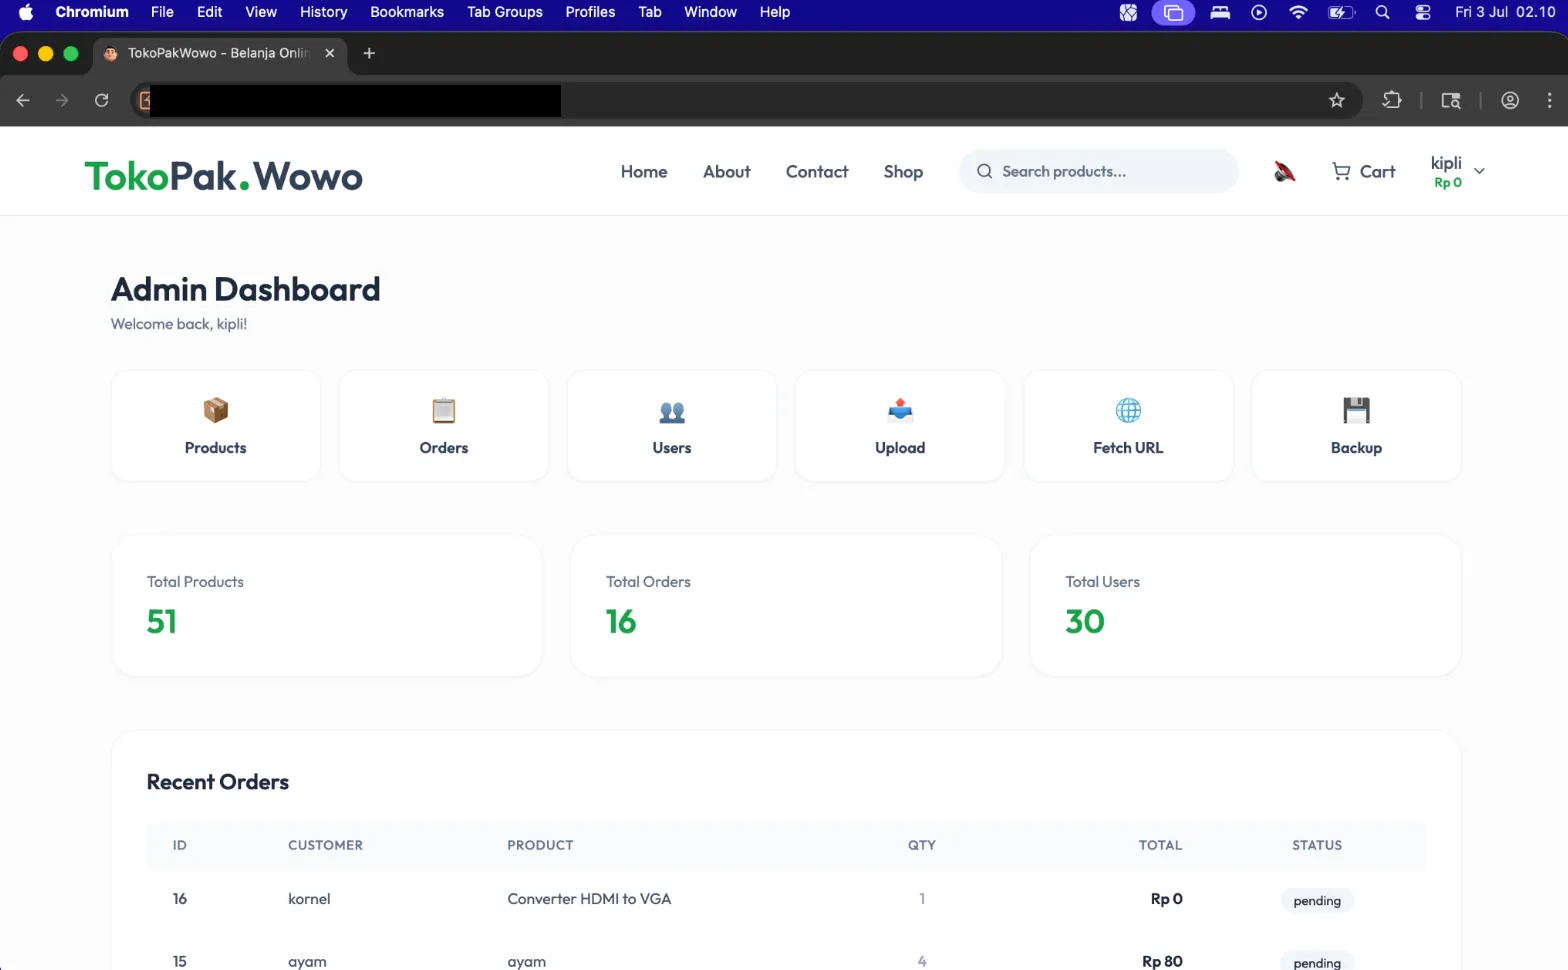The width and height of the screenshot is (1568, 970).
Task: Open the About page link
Action: pos(727,172)
